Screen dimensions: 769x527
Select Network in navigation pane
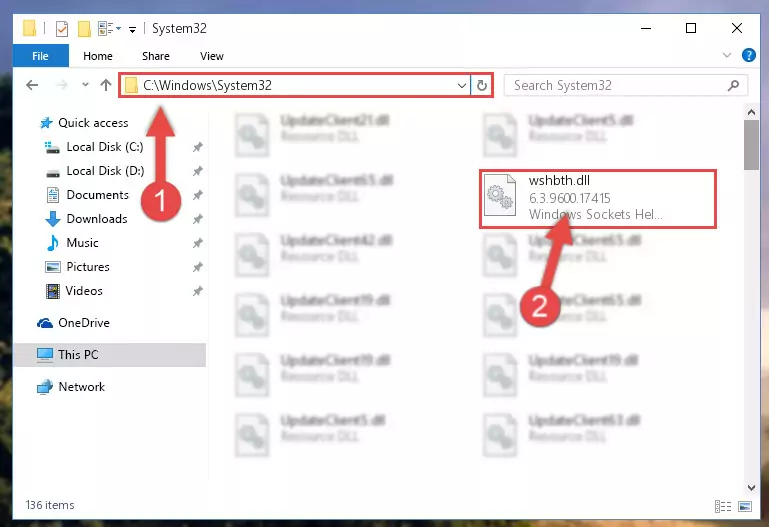[81, 387]
